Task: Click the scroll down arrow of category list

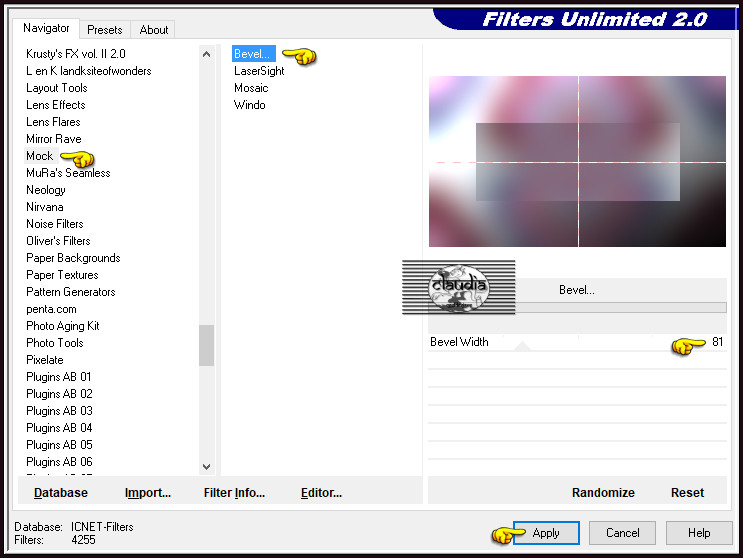Action: (x=207, y=467)
